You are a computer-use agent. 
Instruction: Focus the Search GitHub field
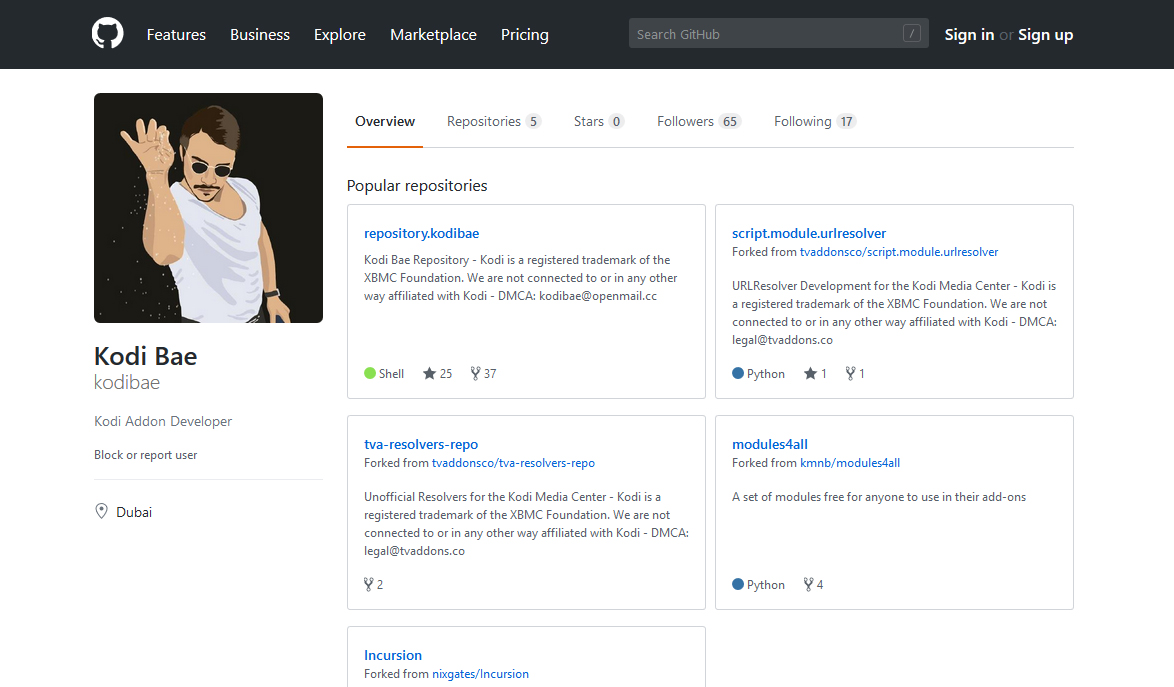(779, 34)
